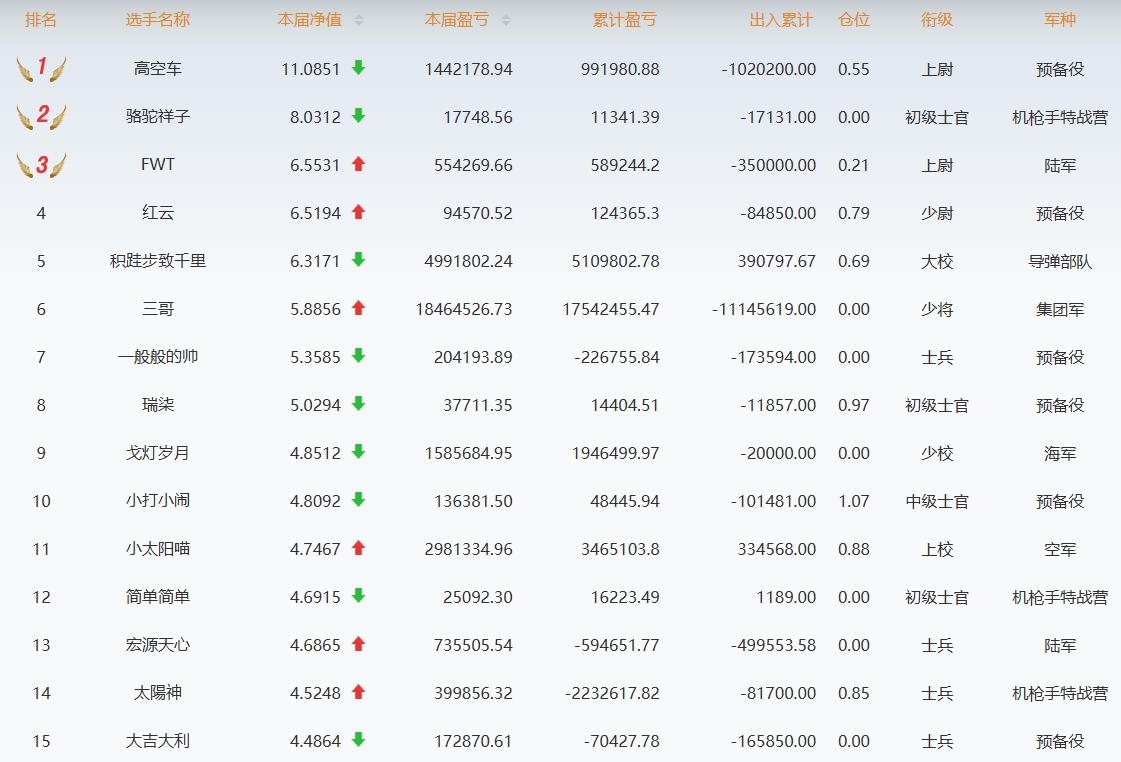Click red up arrow beside 4.5248
The image size is (1121, 762).
[358, 692]
